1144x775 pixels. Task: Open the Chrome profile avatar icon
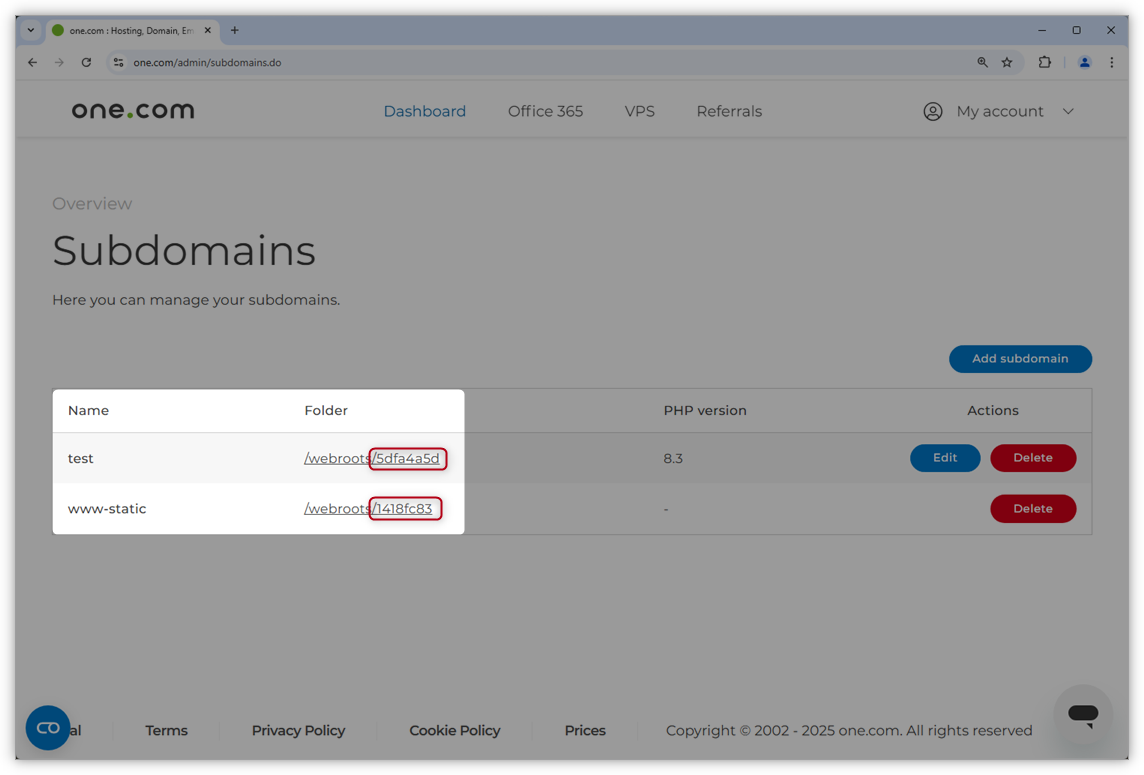coord(1084,62)
